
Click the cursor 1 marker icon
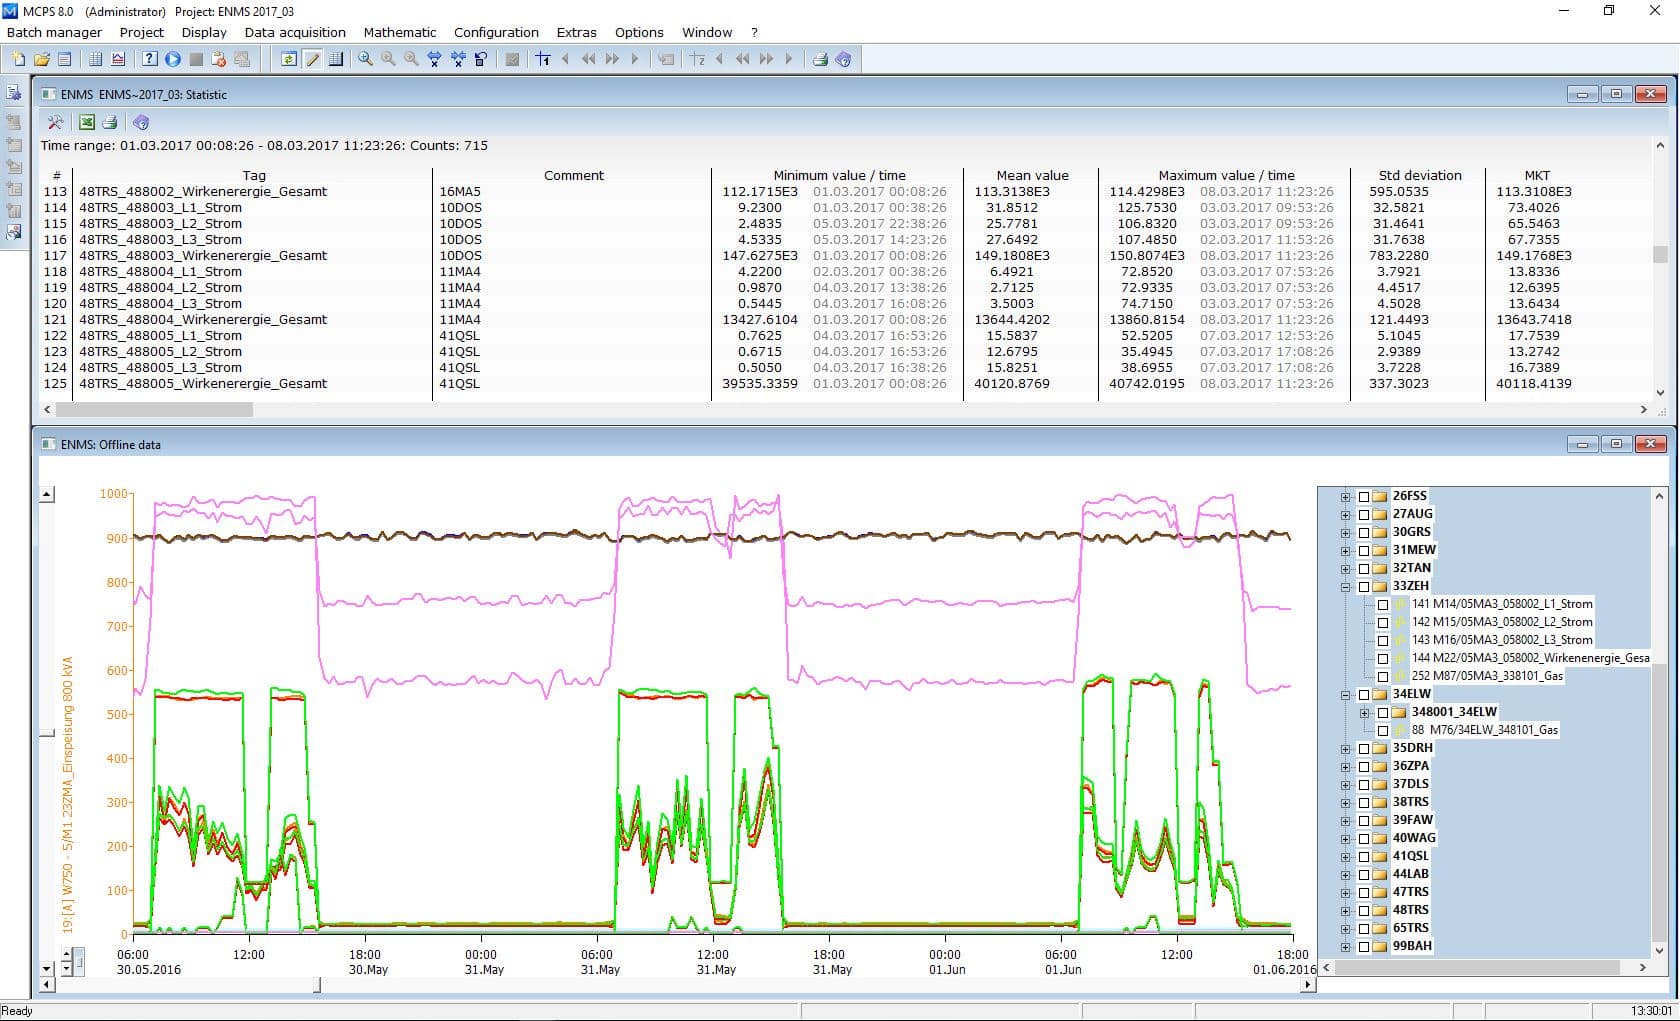pos(543,59)
